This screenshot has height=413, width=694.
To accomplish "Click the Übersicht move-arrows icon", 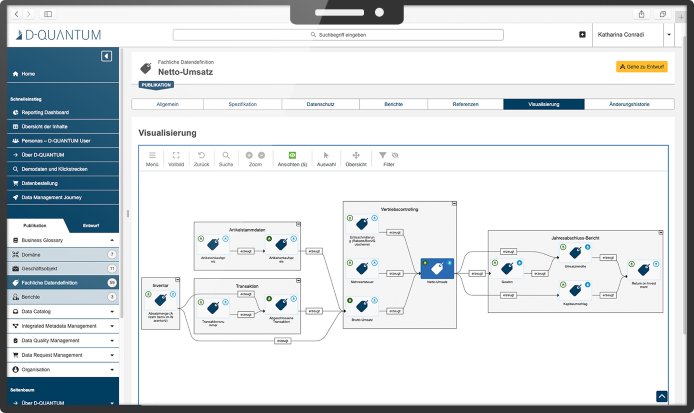I will [355, 156].
